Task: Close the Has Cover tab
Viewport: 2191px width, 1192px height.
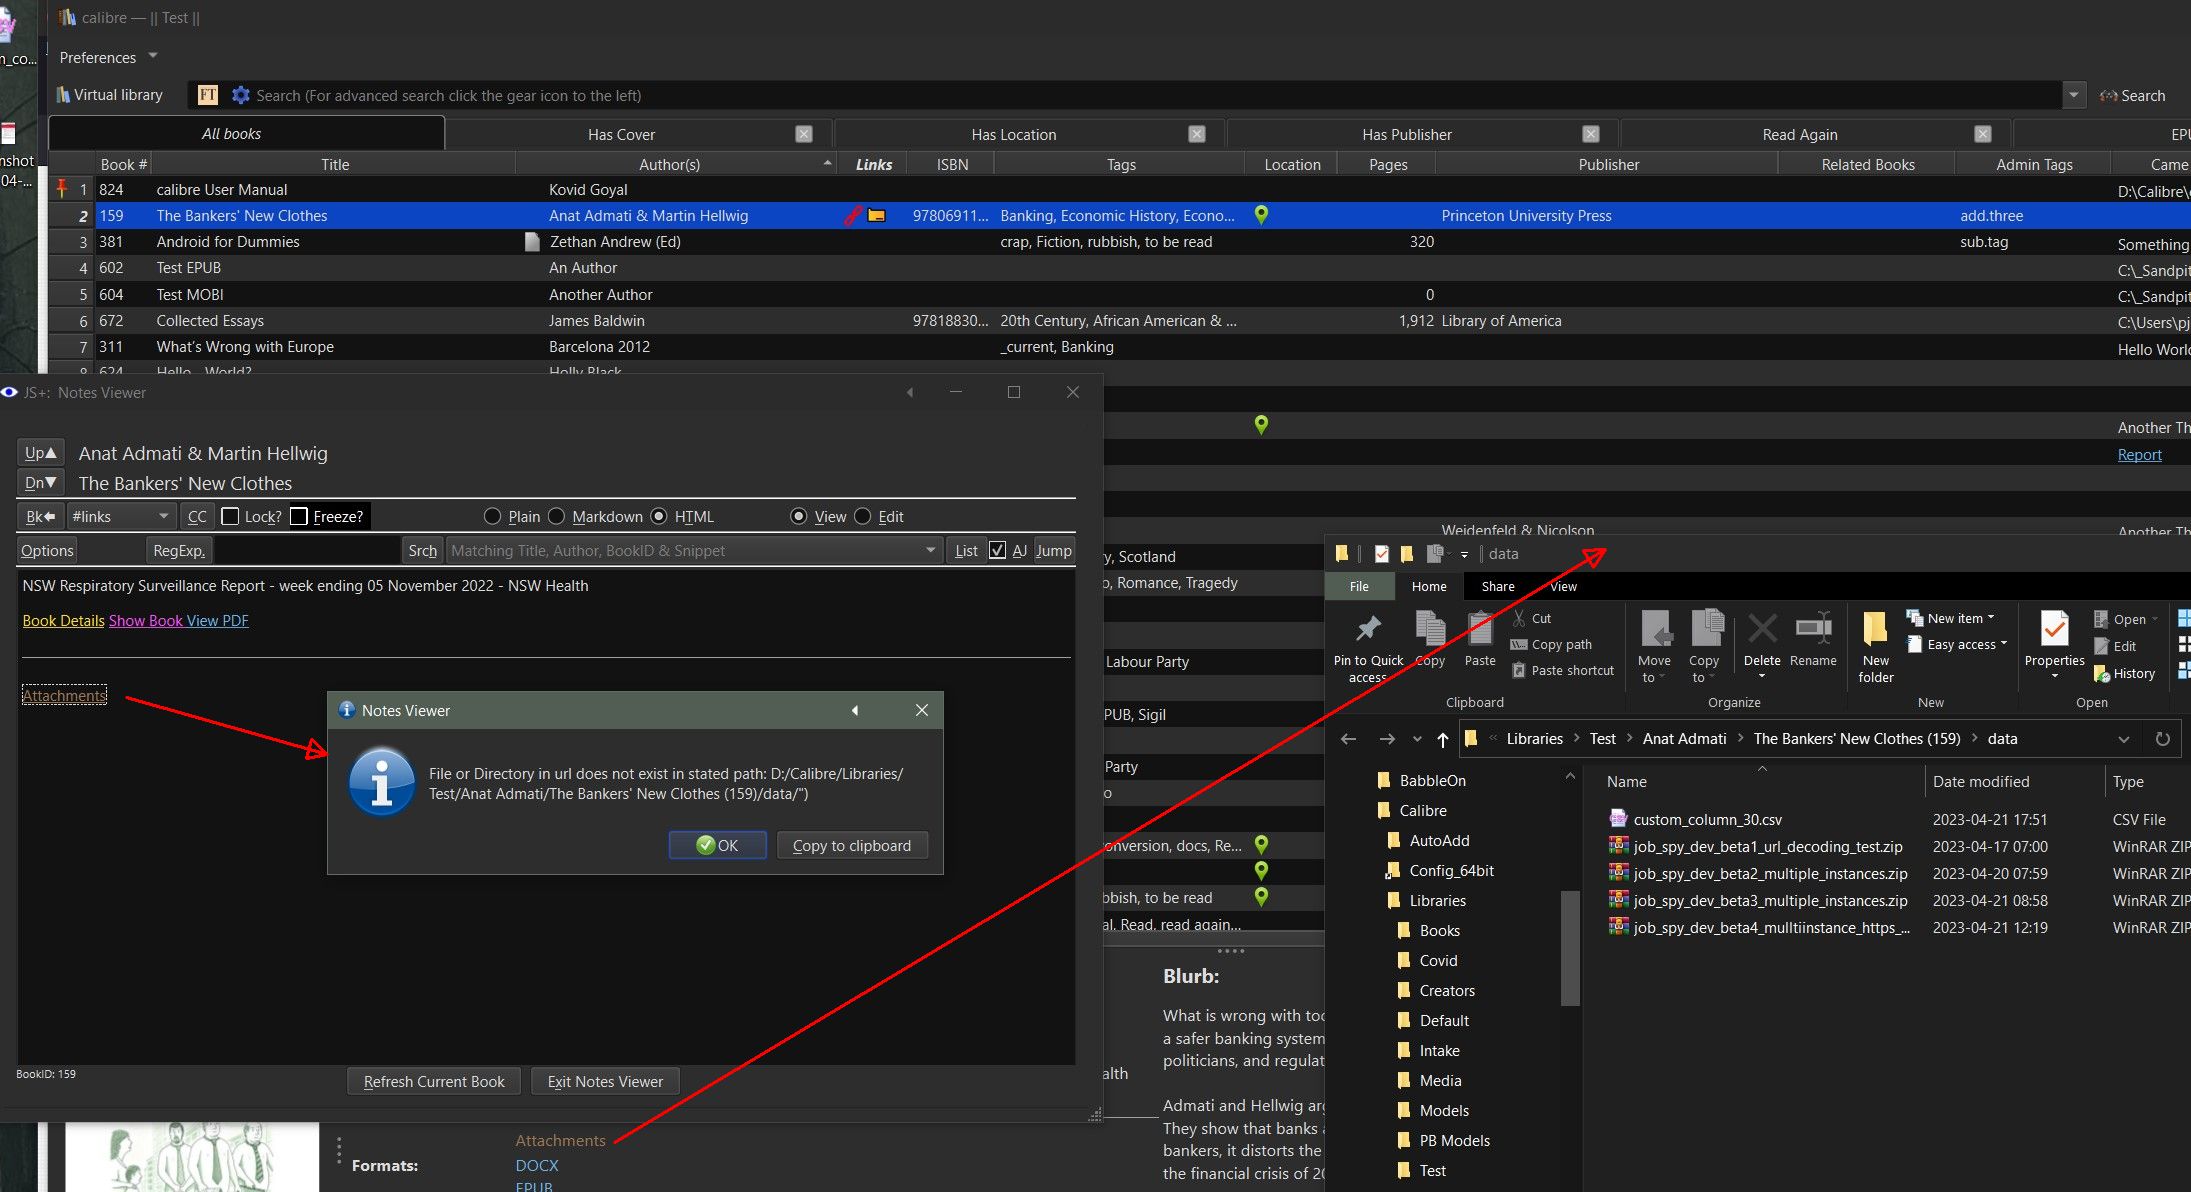Action: 804,134
